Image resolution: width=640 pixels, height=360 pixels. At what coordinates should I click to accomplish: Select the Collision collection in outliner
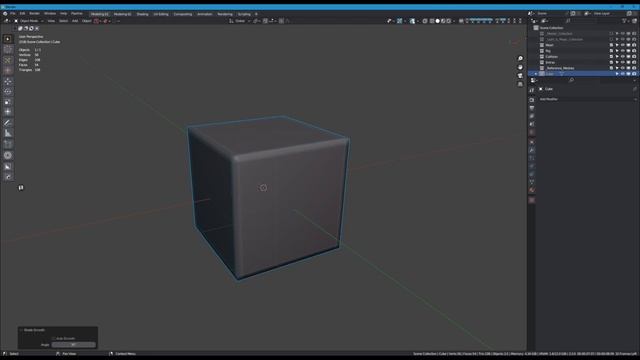551,57
